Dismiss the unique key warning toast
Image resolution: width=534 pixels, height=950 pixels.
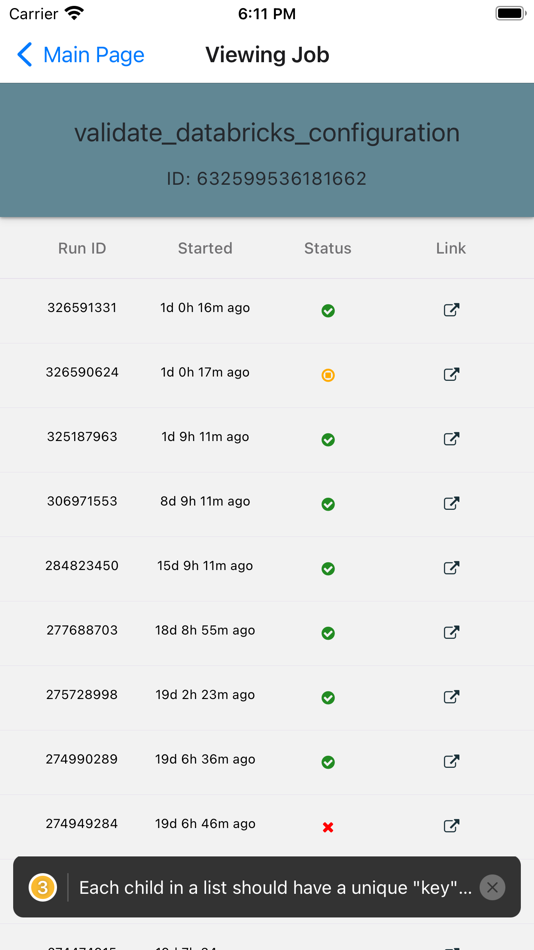pyautogui.click(x=492, y=888)
